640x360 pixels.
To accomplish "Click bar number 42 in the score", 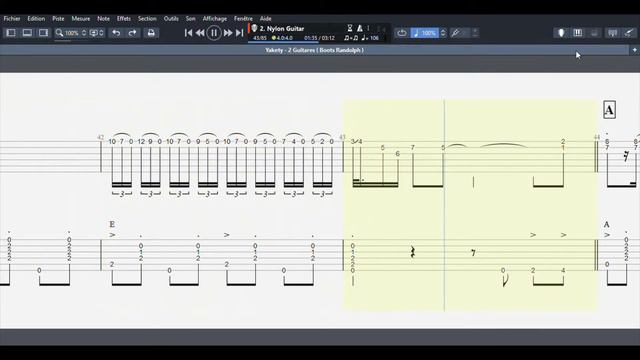I will [x=101, y=138].
